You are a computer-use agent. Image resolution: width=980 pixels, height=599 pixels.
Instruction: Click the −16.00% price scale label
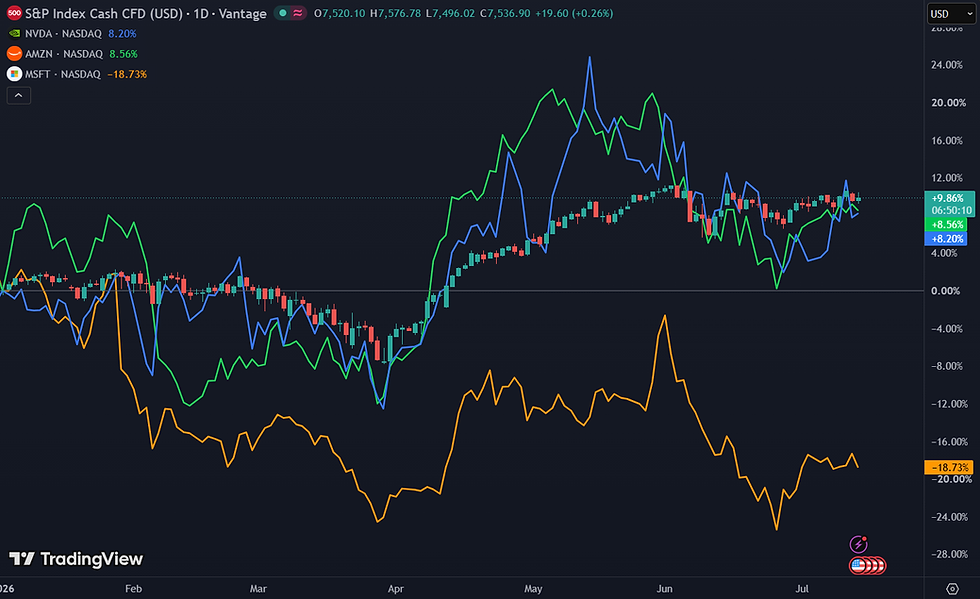949,442
